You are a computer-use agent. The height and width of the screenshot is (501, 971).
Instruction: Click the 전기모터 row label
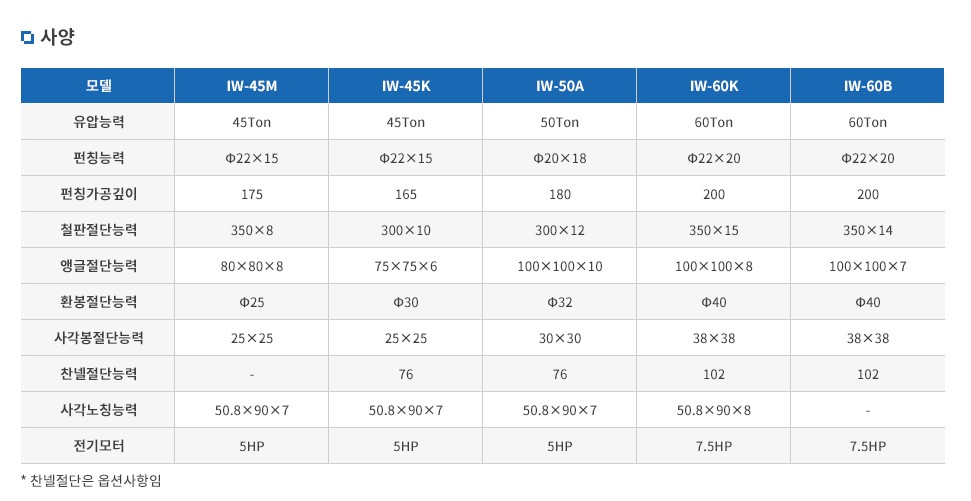click(98, 446)
